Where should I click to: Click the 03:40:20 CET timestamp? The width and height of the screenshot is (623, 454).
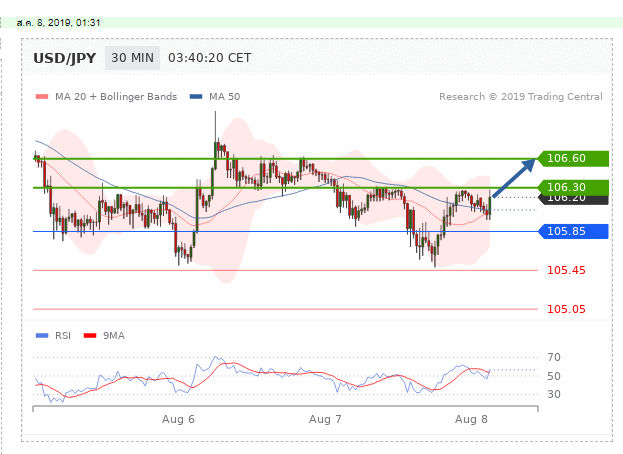209,58
